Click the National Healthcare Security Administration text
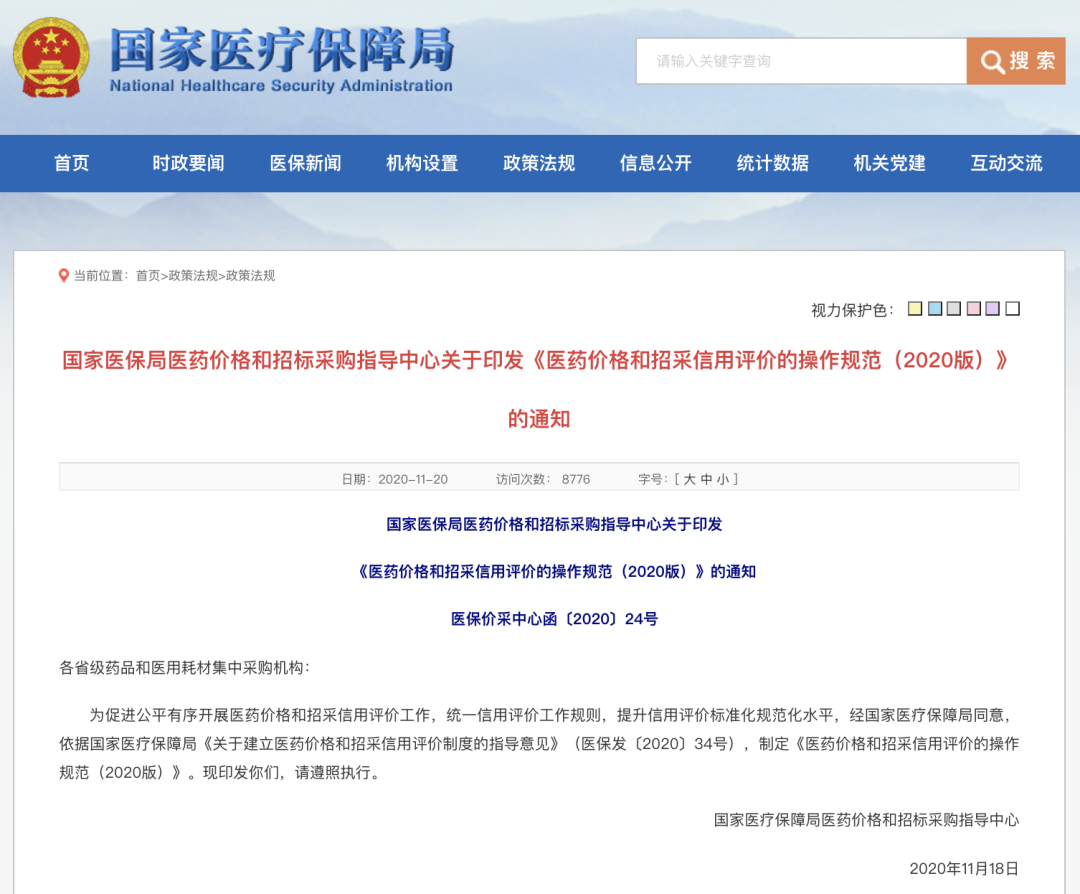 281,86
